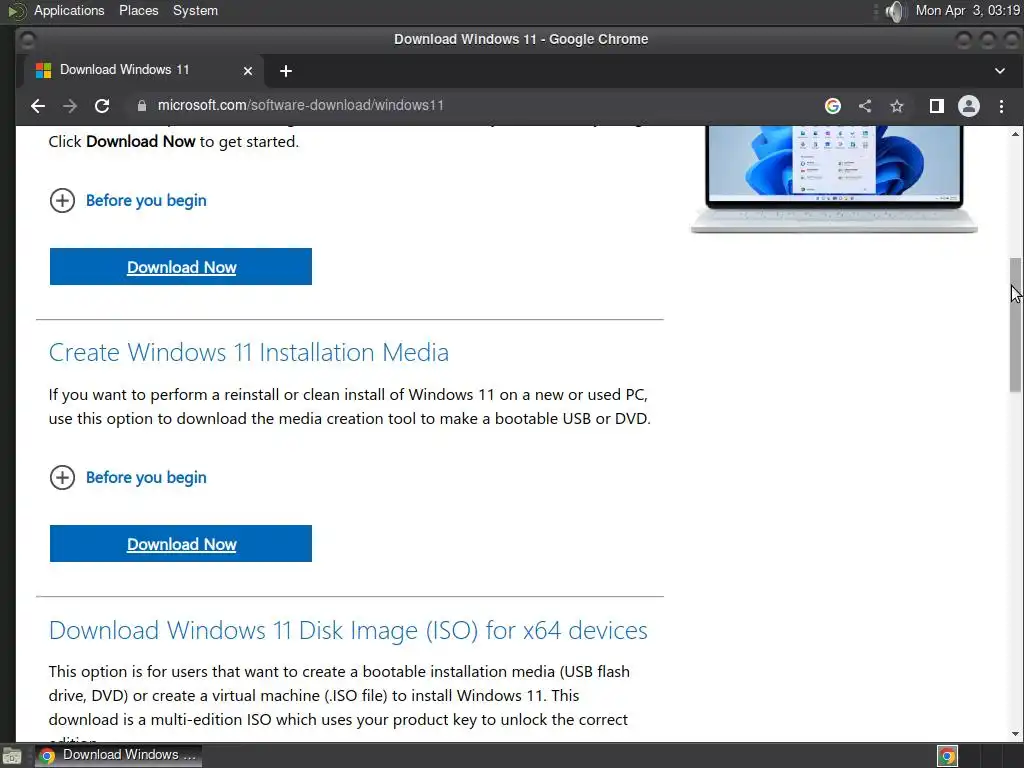Select the Download Windows 11 tab
The image size is (1024, 768).
point(144,71)
